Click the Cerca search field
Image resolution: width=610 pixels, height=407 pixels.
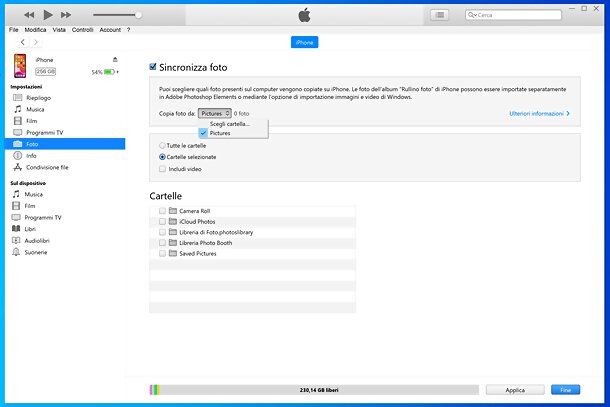tap(514, 15)
